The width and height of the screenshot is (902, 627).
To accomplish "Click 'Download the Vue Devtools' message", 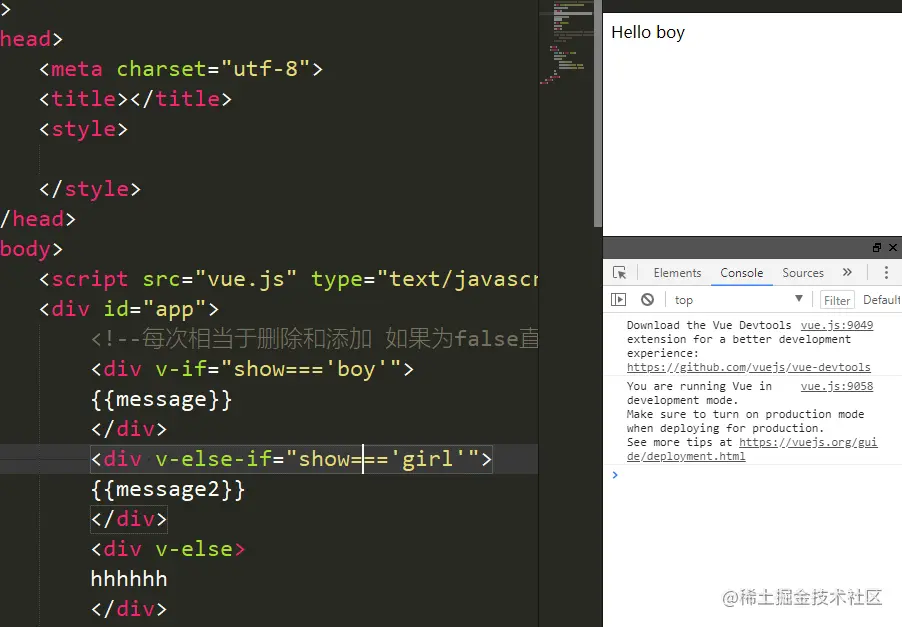I will pos(709,325).
